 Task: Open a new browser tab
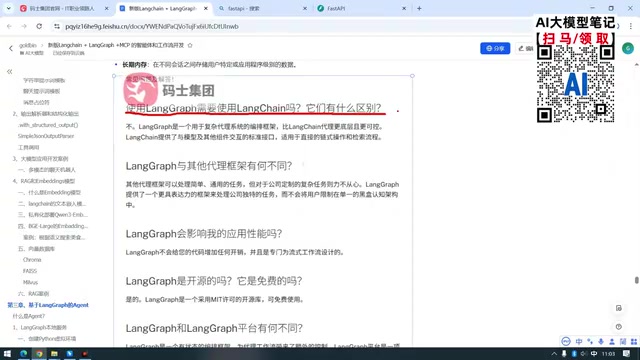pyautogui.click(x=419, y=8)
